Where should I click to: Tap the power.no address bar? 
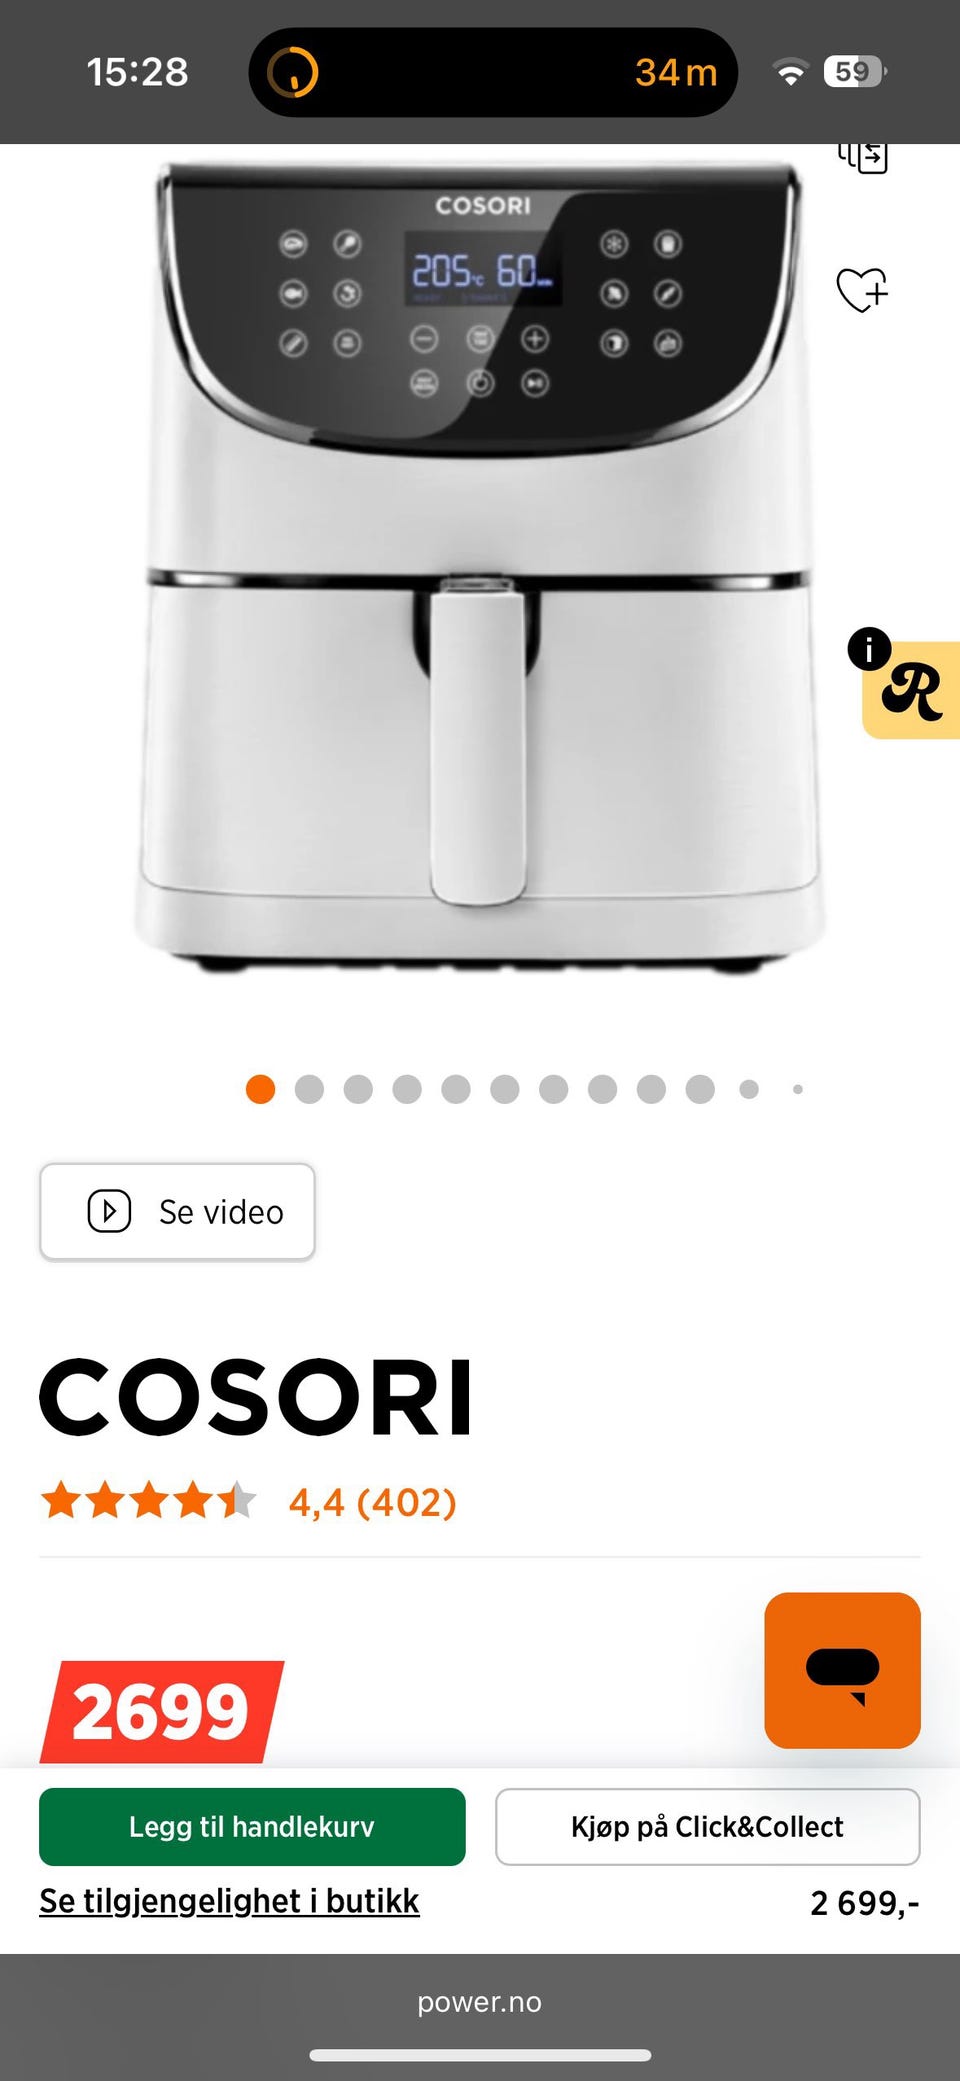tap(480, 2002)
